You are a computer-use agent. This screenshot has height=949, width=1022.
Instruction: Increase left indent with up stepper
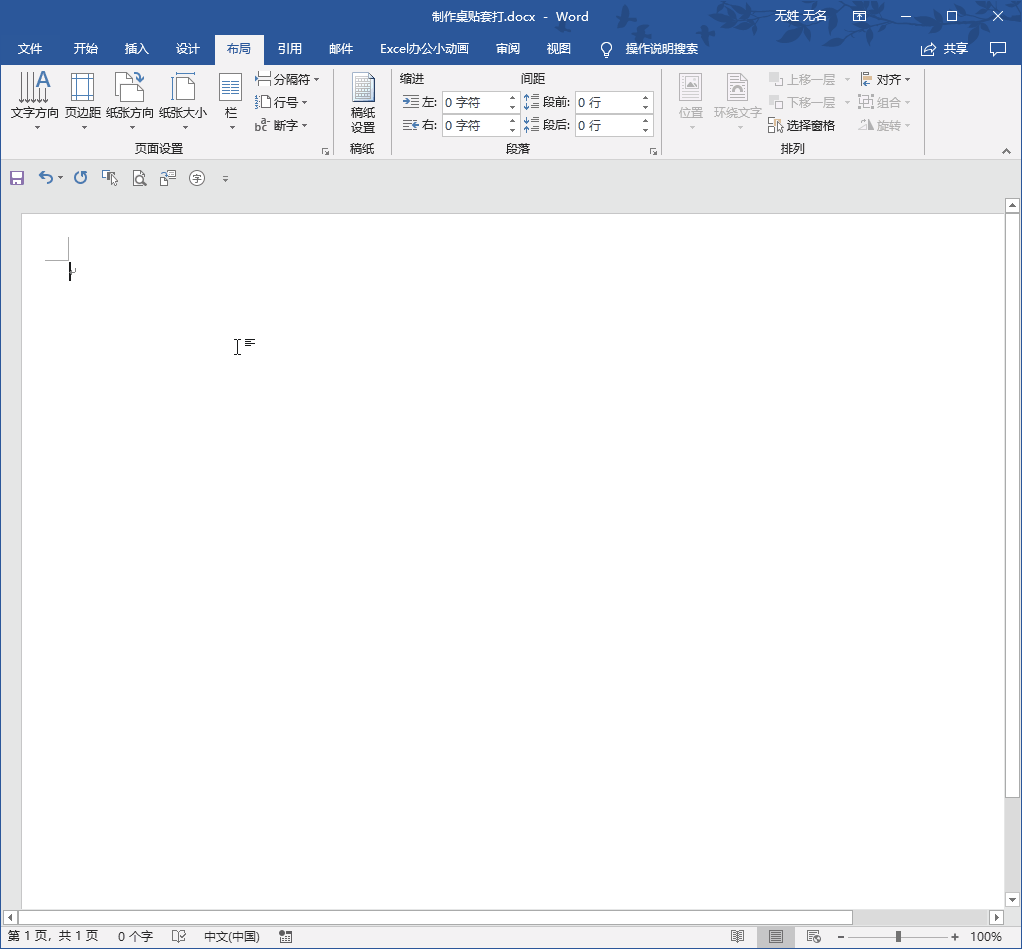tap(512, 98)
